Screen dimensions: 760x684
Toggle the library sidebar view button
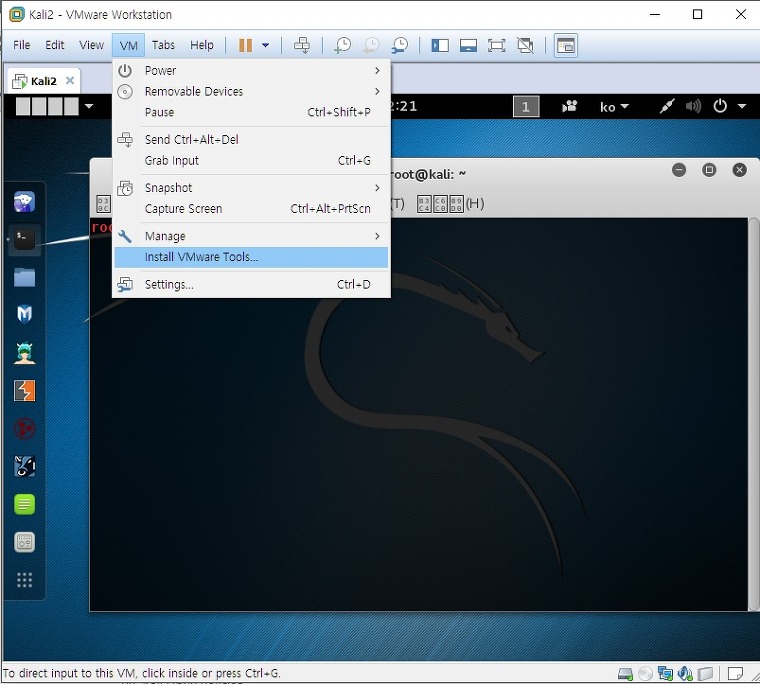click(x=440, y=46)
